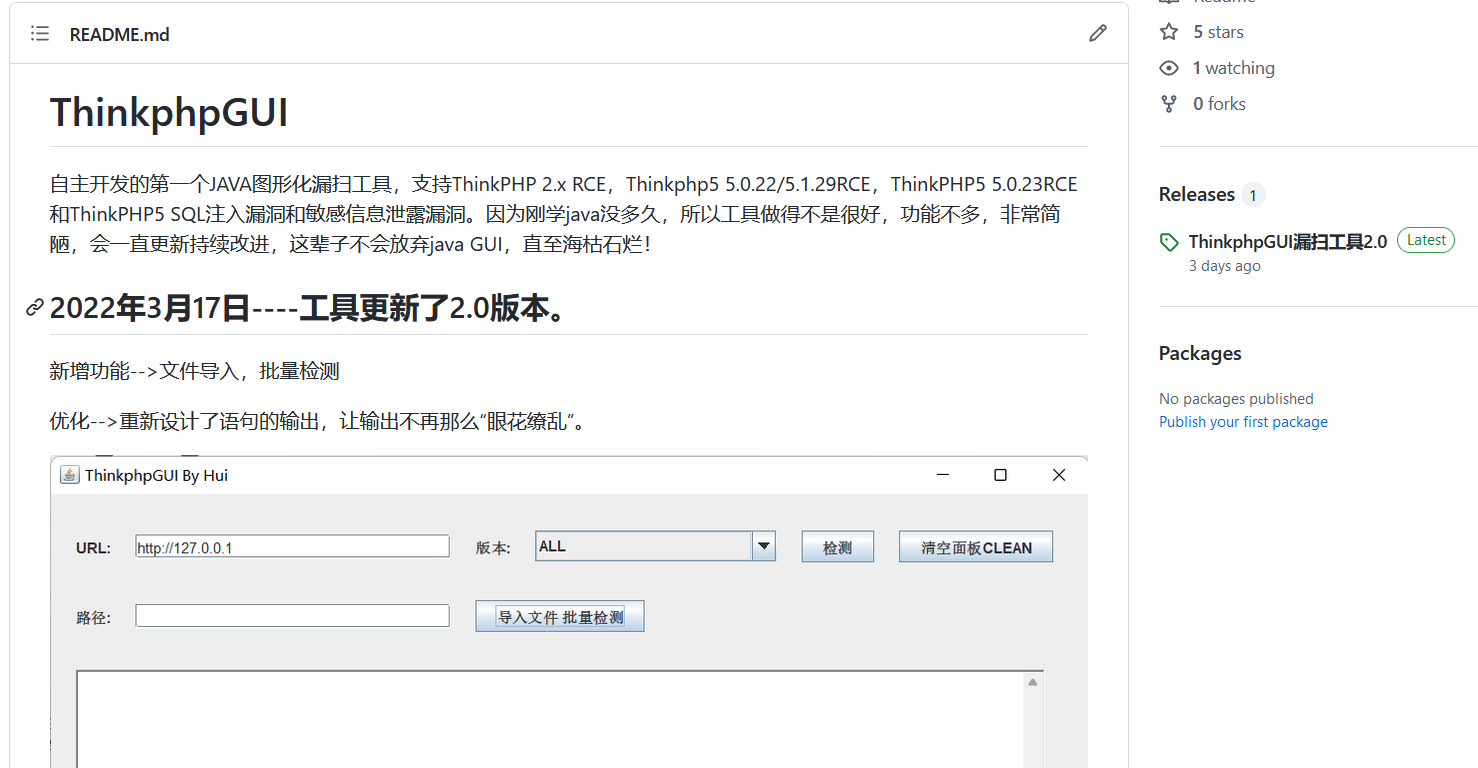The image size is (1478, 768).
Task: Click the URL input field with http://127.0.0.1
Action: (292, 547)
